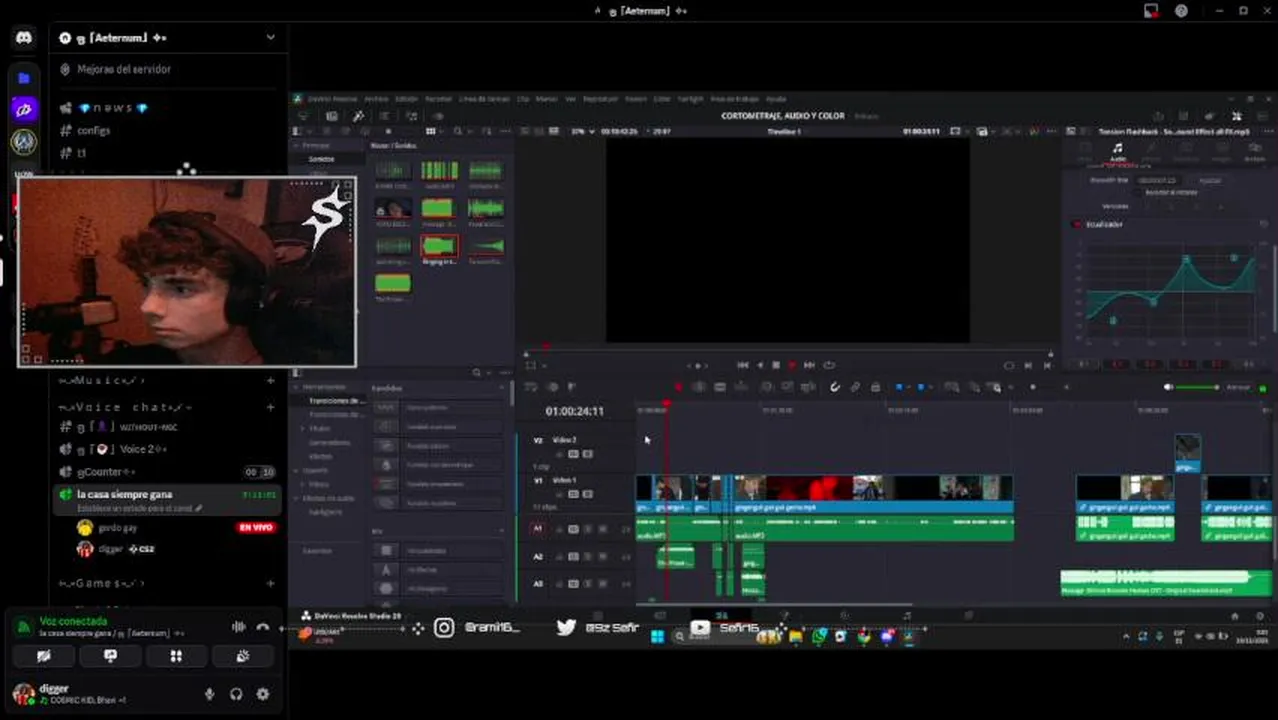Select la casa siempre gana voice channel
Viewport: 1278px width, 720px height.
(x=124, y=494)
